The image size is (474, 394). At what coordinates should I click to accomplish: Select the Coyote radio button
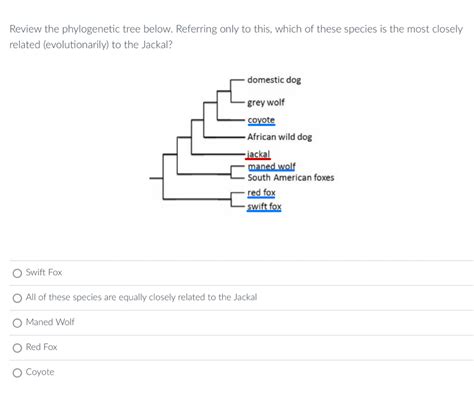click(17, 373)
